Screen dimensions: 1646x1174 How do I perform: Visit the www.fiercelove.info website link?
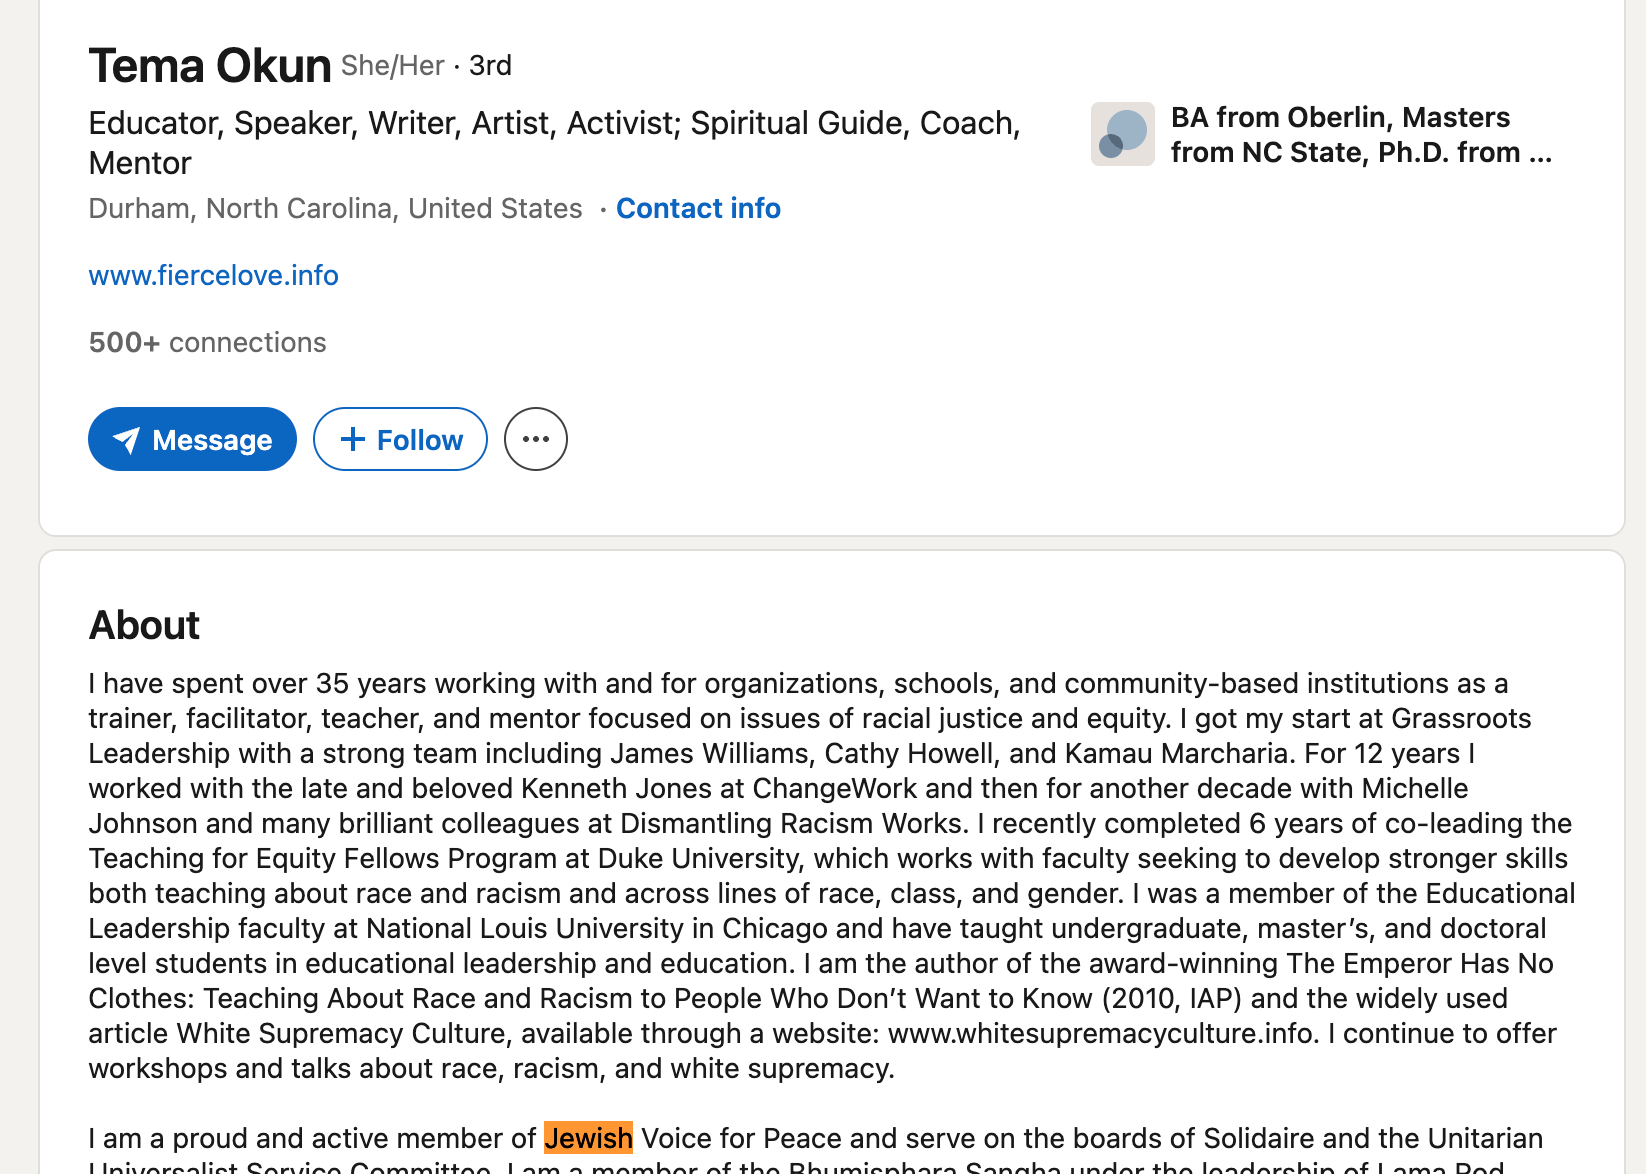pyautogui.click(x=213, y=275)
